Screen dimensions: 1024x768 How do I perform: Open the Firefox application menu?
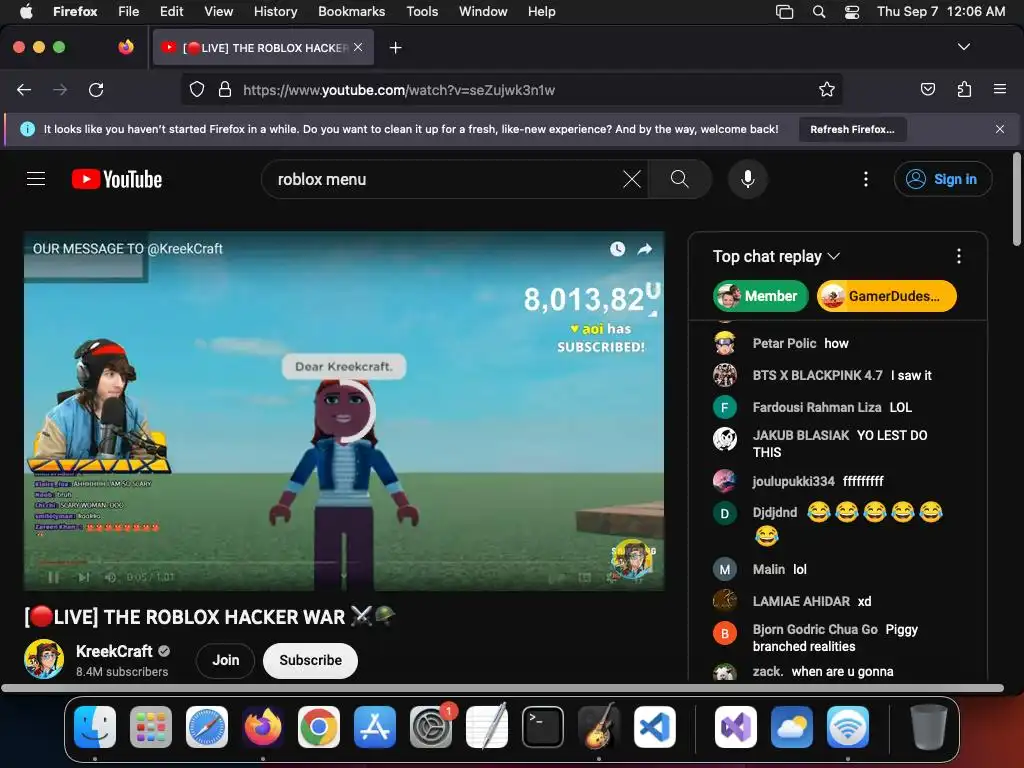(x=1000, y=89)
